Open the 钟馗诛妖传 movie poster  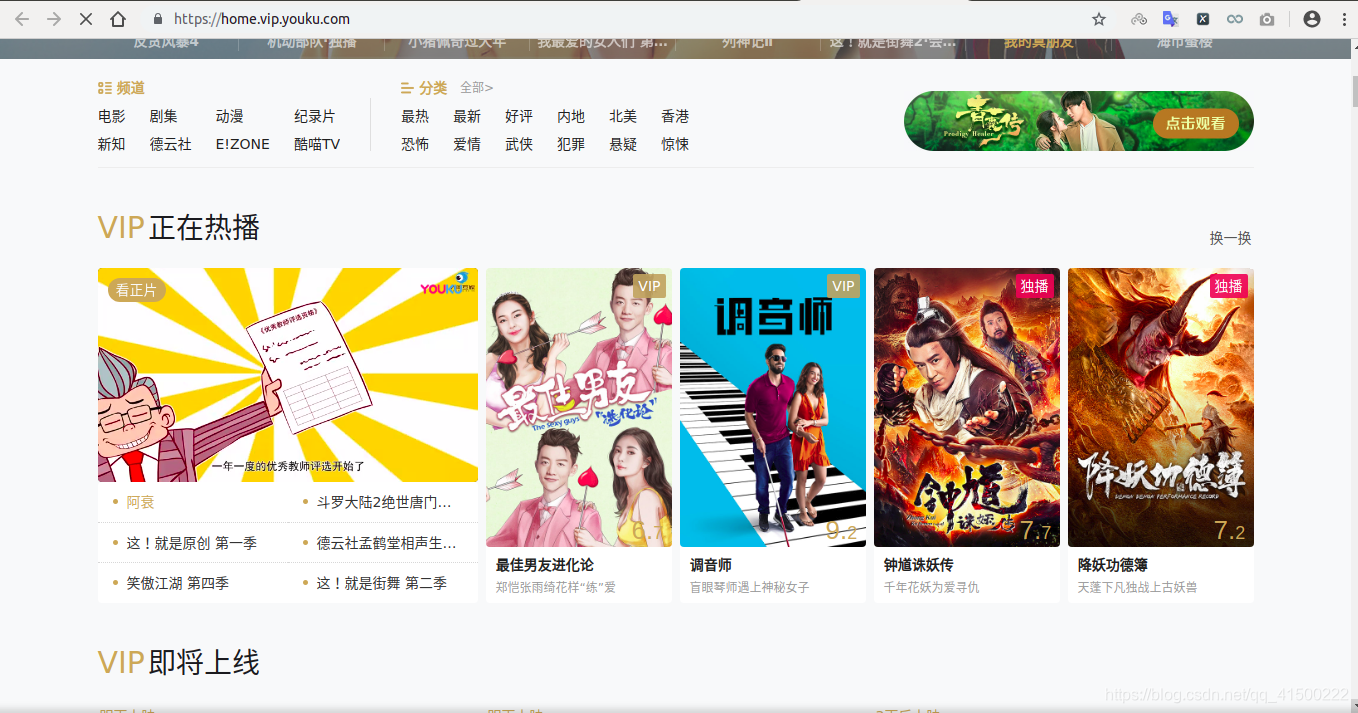[967, 407]
